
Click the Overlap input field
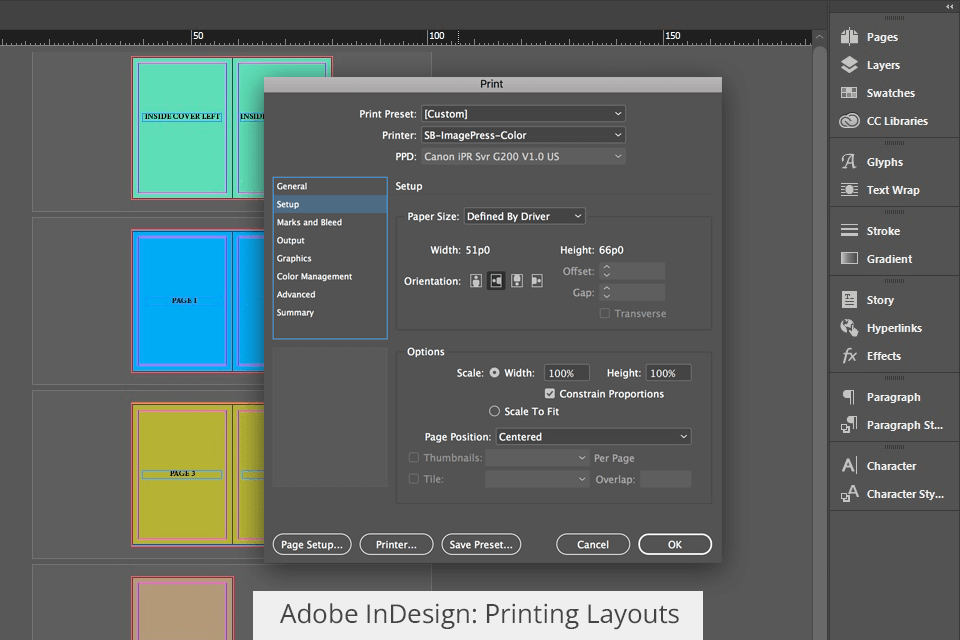click(x=666, y=479)
